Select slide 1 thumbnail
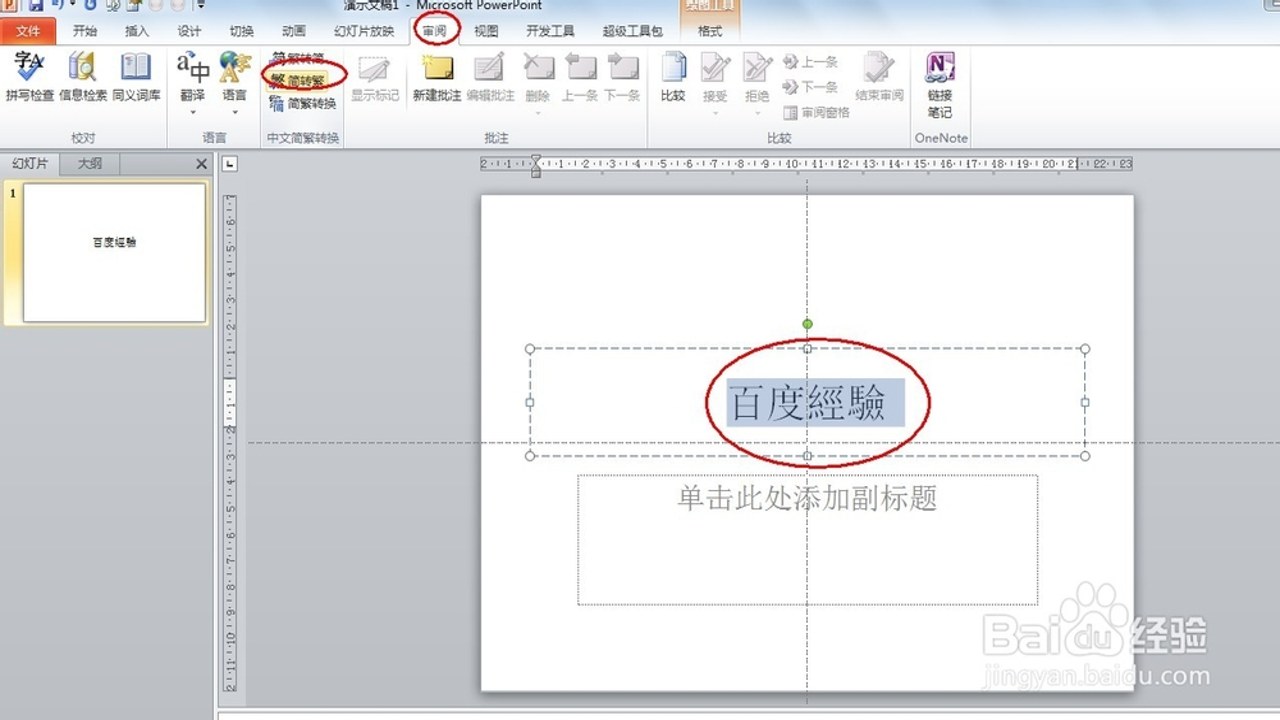 (114, 253)
